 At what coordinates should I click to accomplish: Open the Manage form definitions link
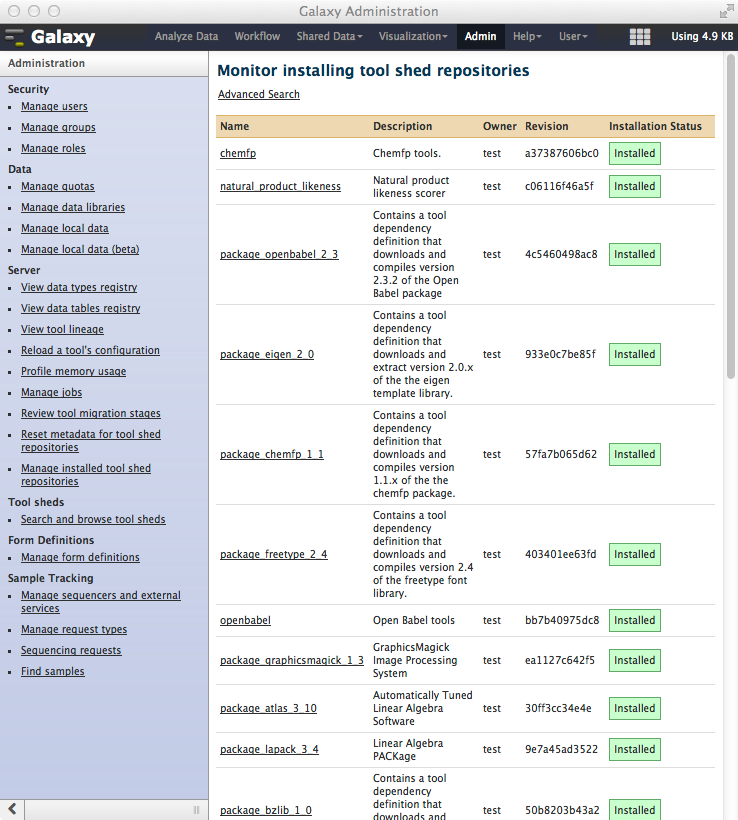[80, 557]
